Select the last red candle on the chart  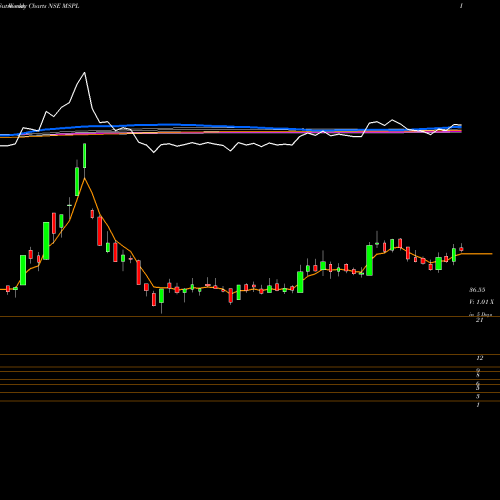click(461, 249)
